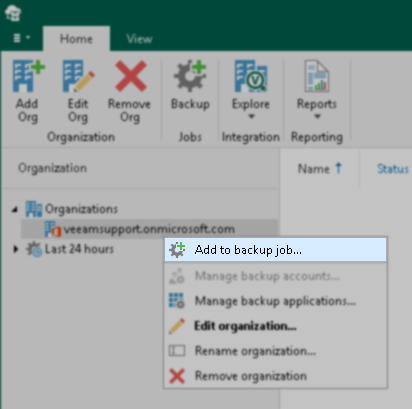Open the main hamburger menu dropdown
The width and height of the screenshot is (412, 409).
[x=21, y=38]
